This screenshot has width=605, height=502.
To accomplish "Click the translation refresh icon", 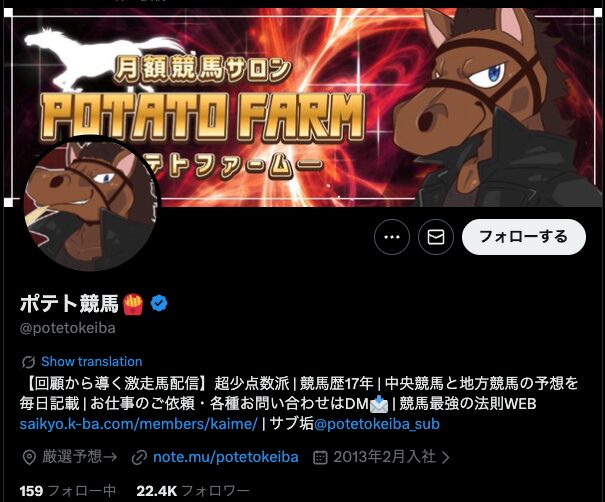I will pos(29,362).
